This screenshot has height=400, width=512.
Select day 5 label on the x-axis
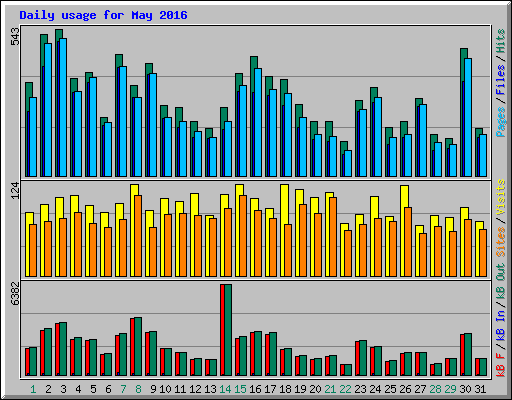click(x=93, y=389)
